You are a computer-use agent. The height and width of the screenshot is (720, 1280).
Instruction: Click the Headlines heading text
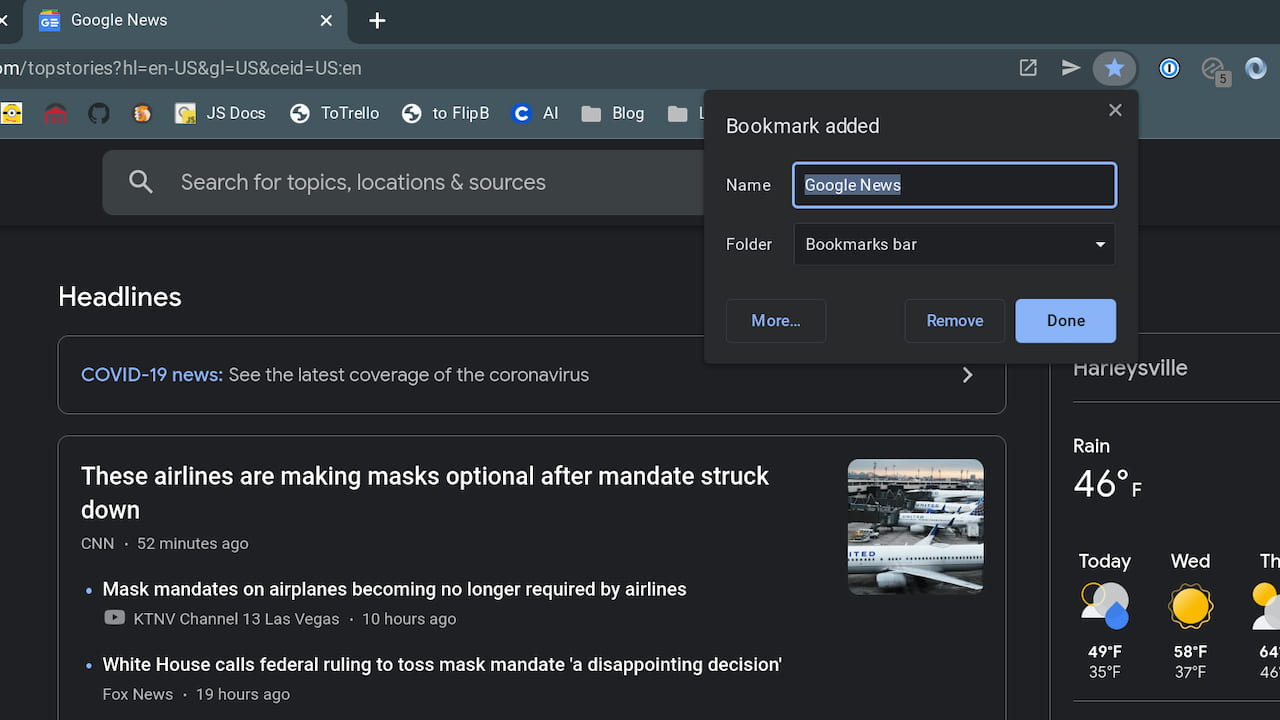[120, 297]
